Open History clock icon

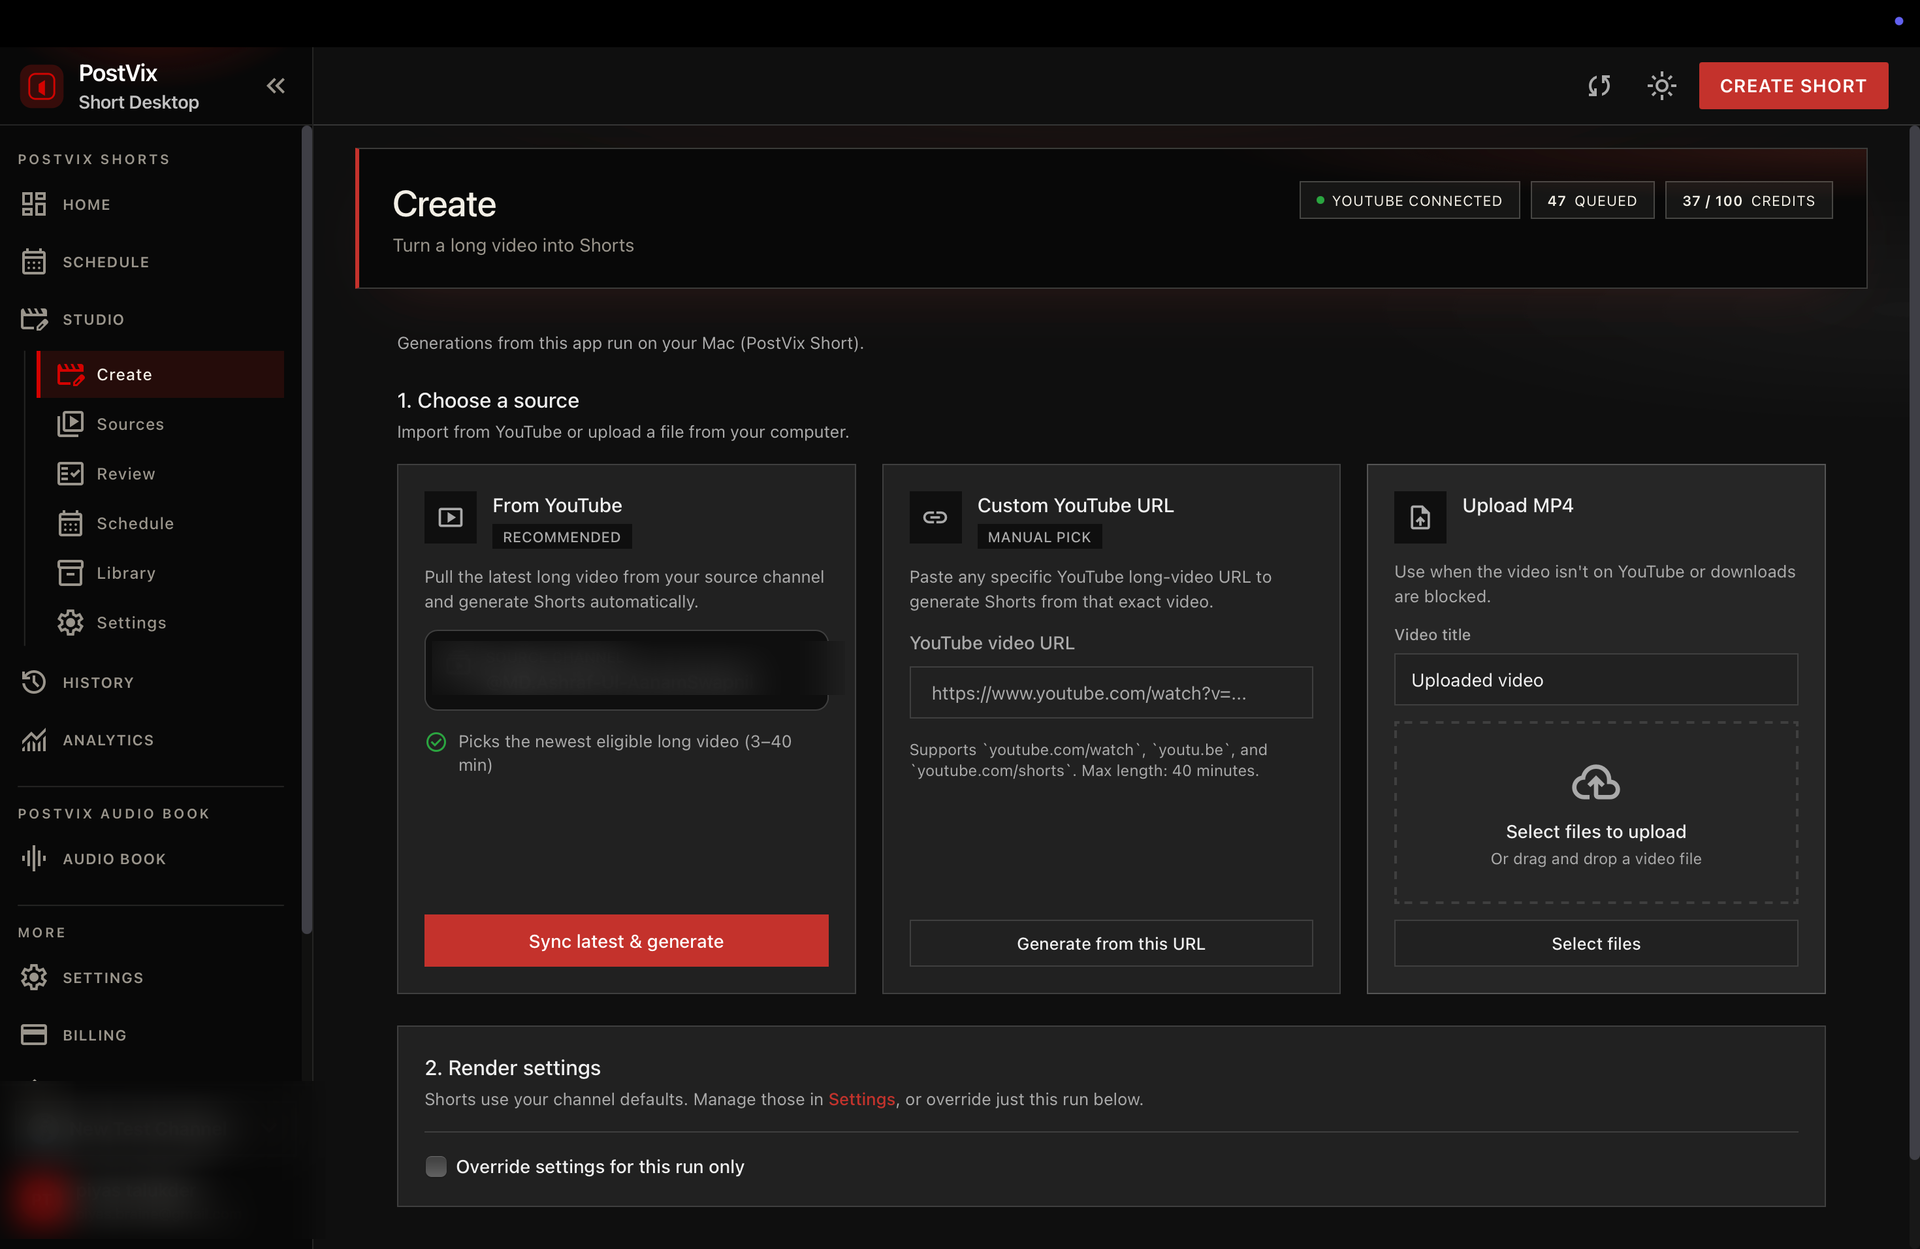[x=34, y=682]
